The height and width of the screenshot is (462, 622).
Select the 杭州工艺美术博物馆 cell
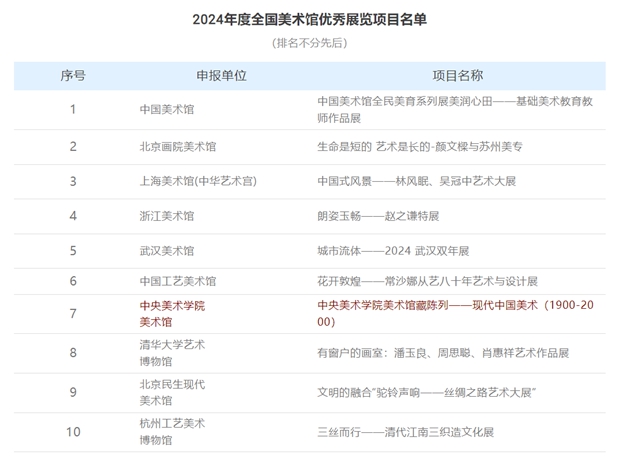tap(172, 432)
